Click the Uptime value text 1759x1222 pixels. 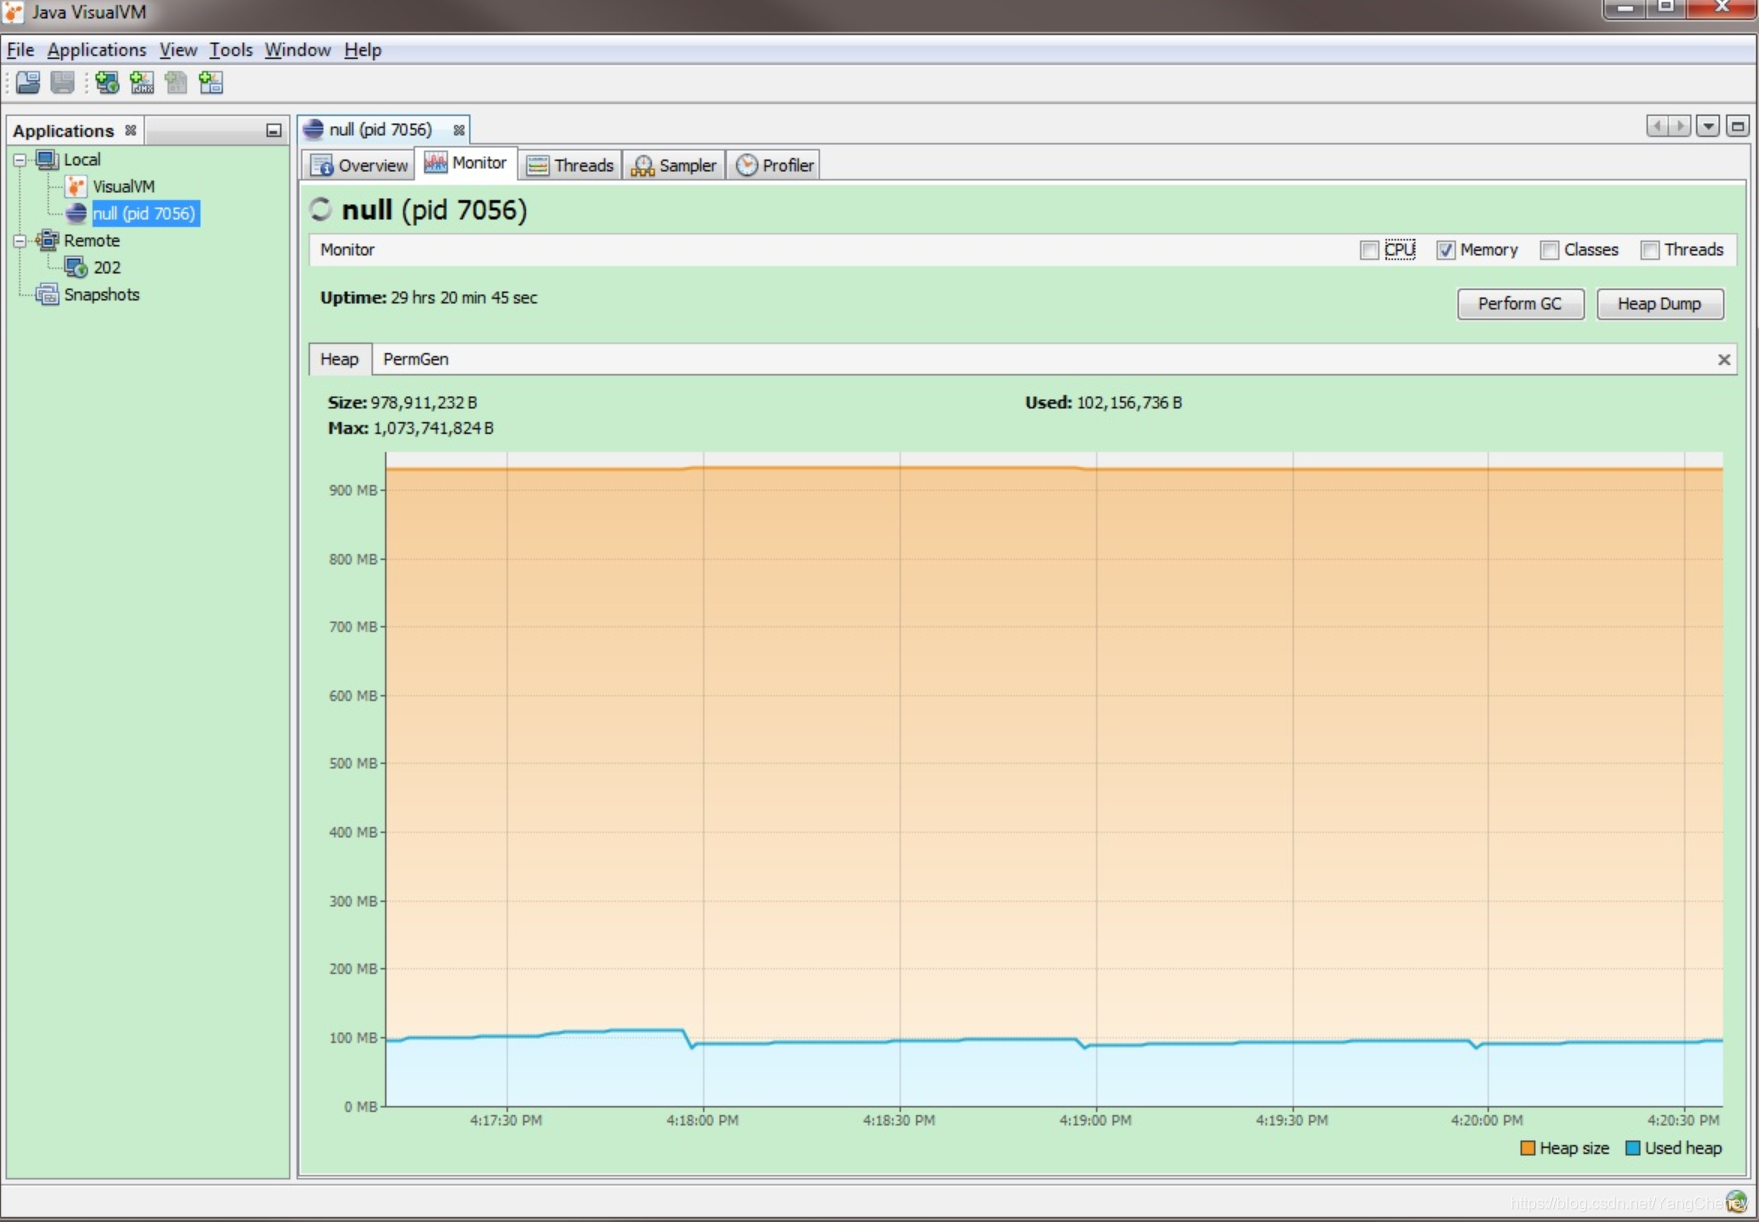coord(464,298)
